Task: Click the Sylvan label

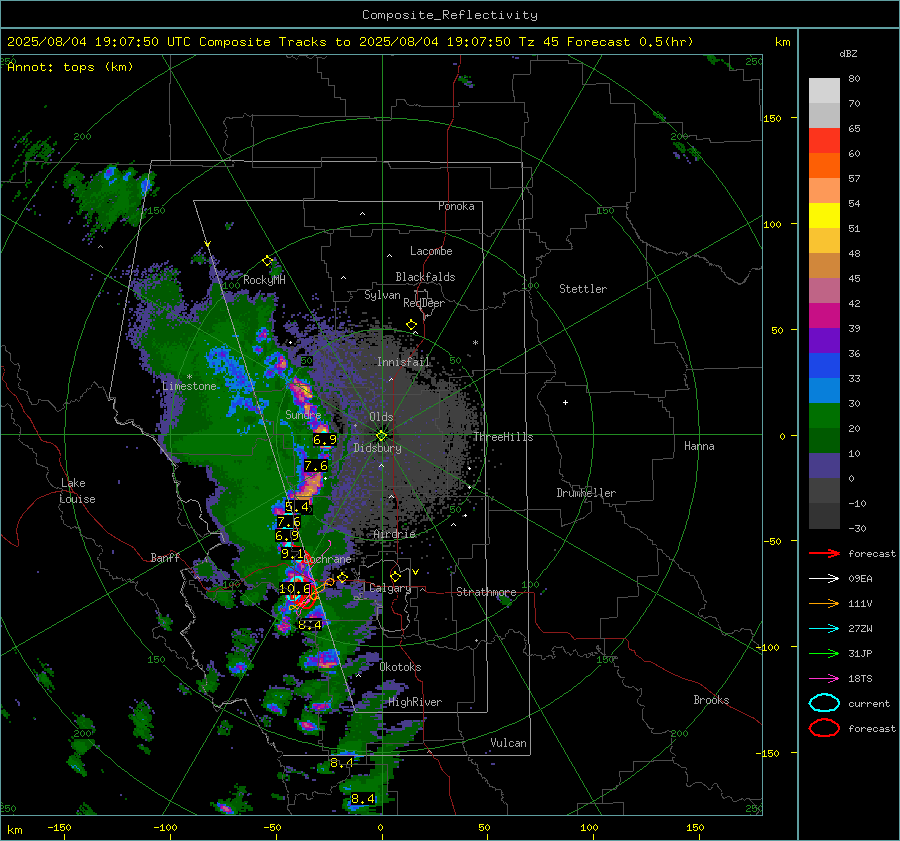Action: (382, 295)
